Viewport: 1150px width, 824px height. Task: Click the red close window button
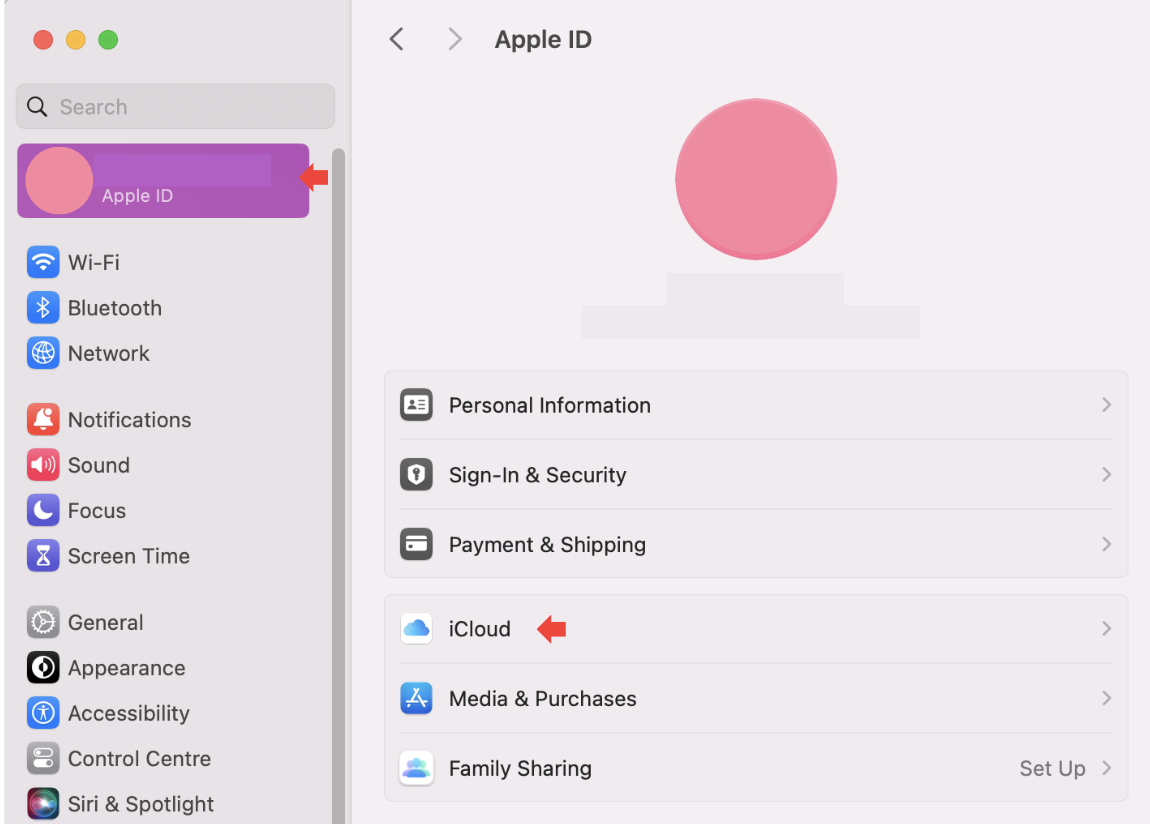pyautogui.click(x=43, y=40)
